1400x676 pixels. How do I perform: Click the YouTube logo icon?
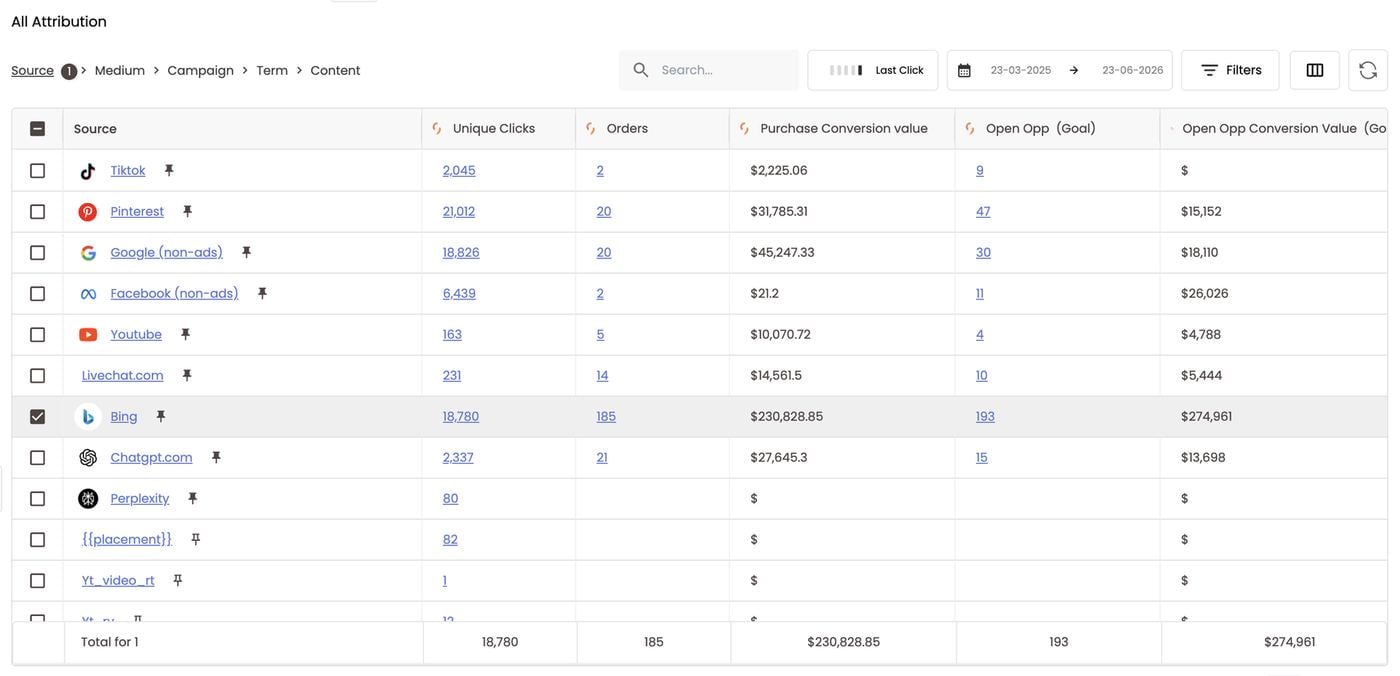coord(88,335)
